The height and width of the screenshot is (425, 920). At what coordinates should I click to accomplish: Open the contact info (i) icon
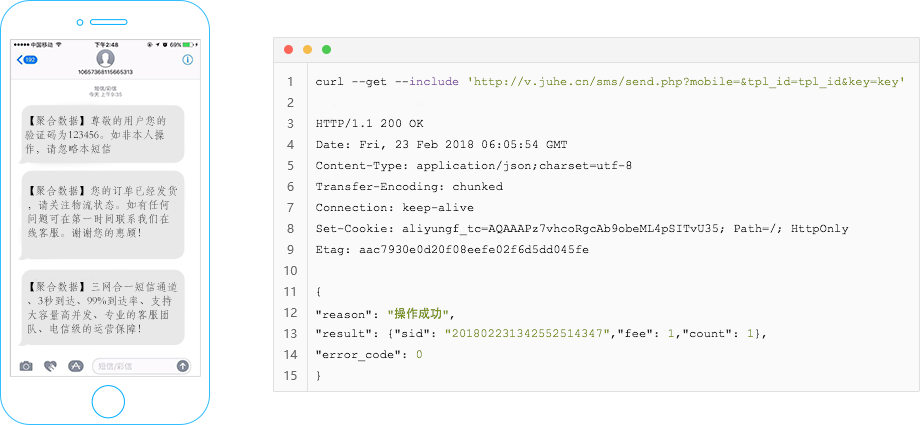tap(187, 60)
